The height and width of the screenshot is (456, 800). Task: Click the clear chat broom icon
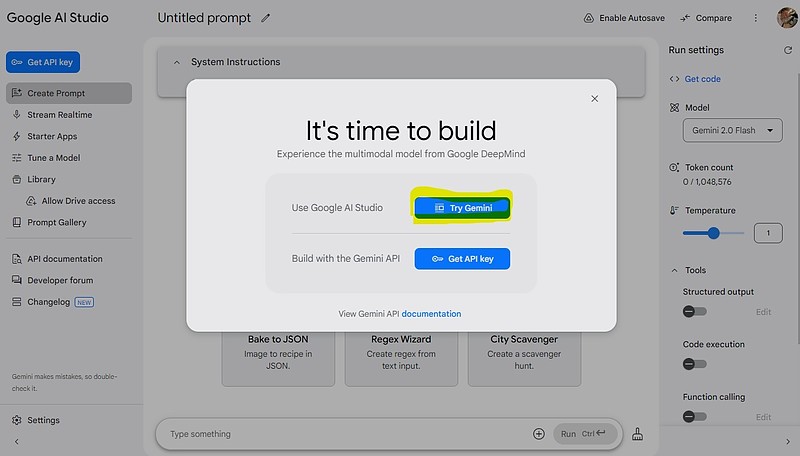click(x=637, y=434)
